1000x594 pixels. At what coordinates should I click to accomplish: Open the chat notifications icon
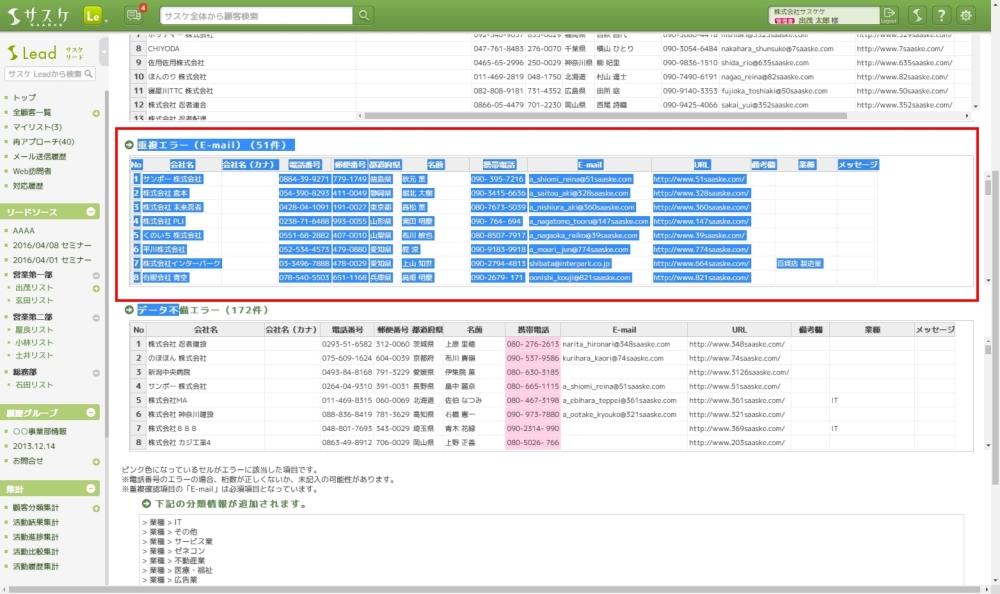[134, 15]
